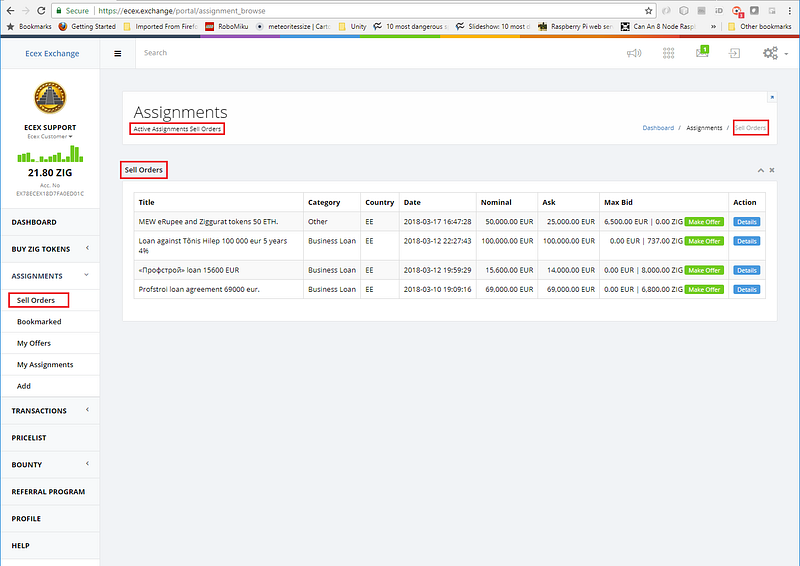Open the announcements megaphone icon
Viewport: 800px width, 566px height.
(634, 53)
